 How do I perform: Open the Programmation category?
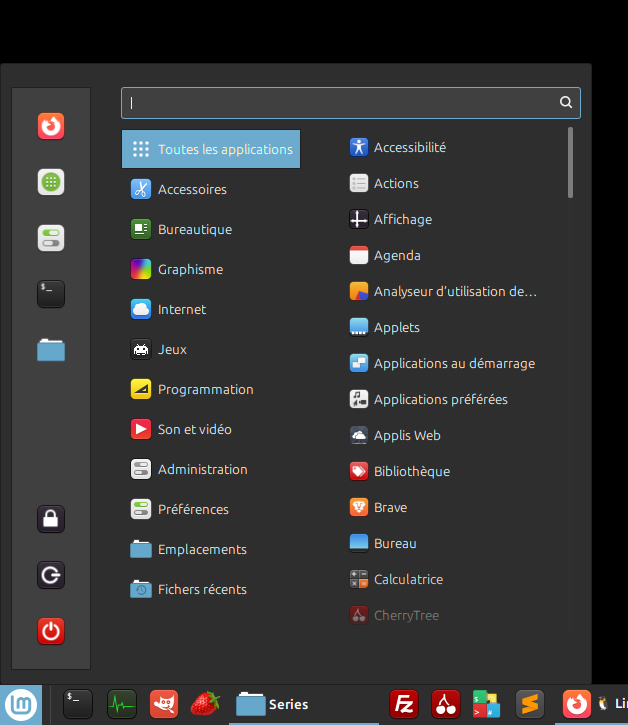click(205, 389)
